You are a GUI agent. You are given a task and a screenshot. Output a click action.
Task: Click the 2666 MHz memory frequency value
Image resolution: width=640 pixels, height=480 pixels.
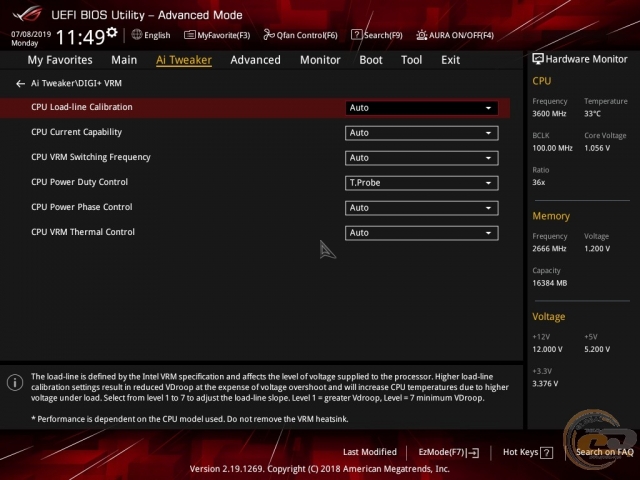coord(549,249)
